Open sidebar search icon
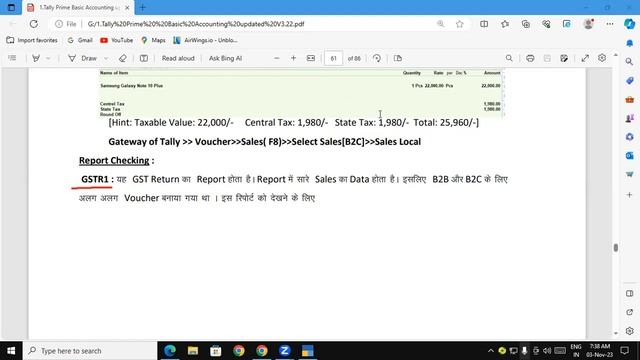 coord(629,62)
